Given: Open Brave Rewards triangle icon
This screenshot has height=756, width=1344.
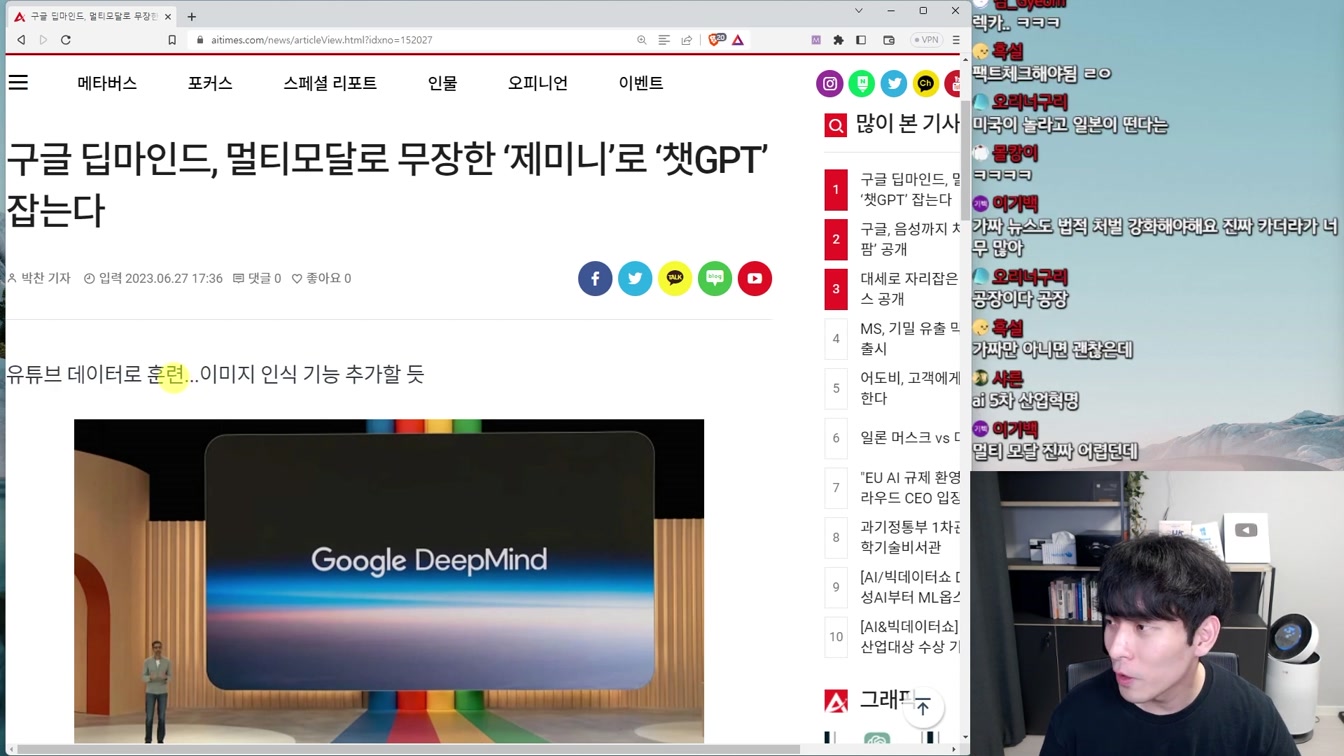Looking at the screenshot, I should pos(738,40).
